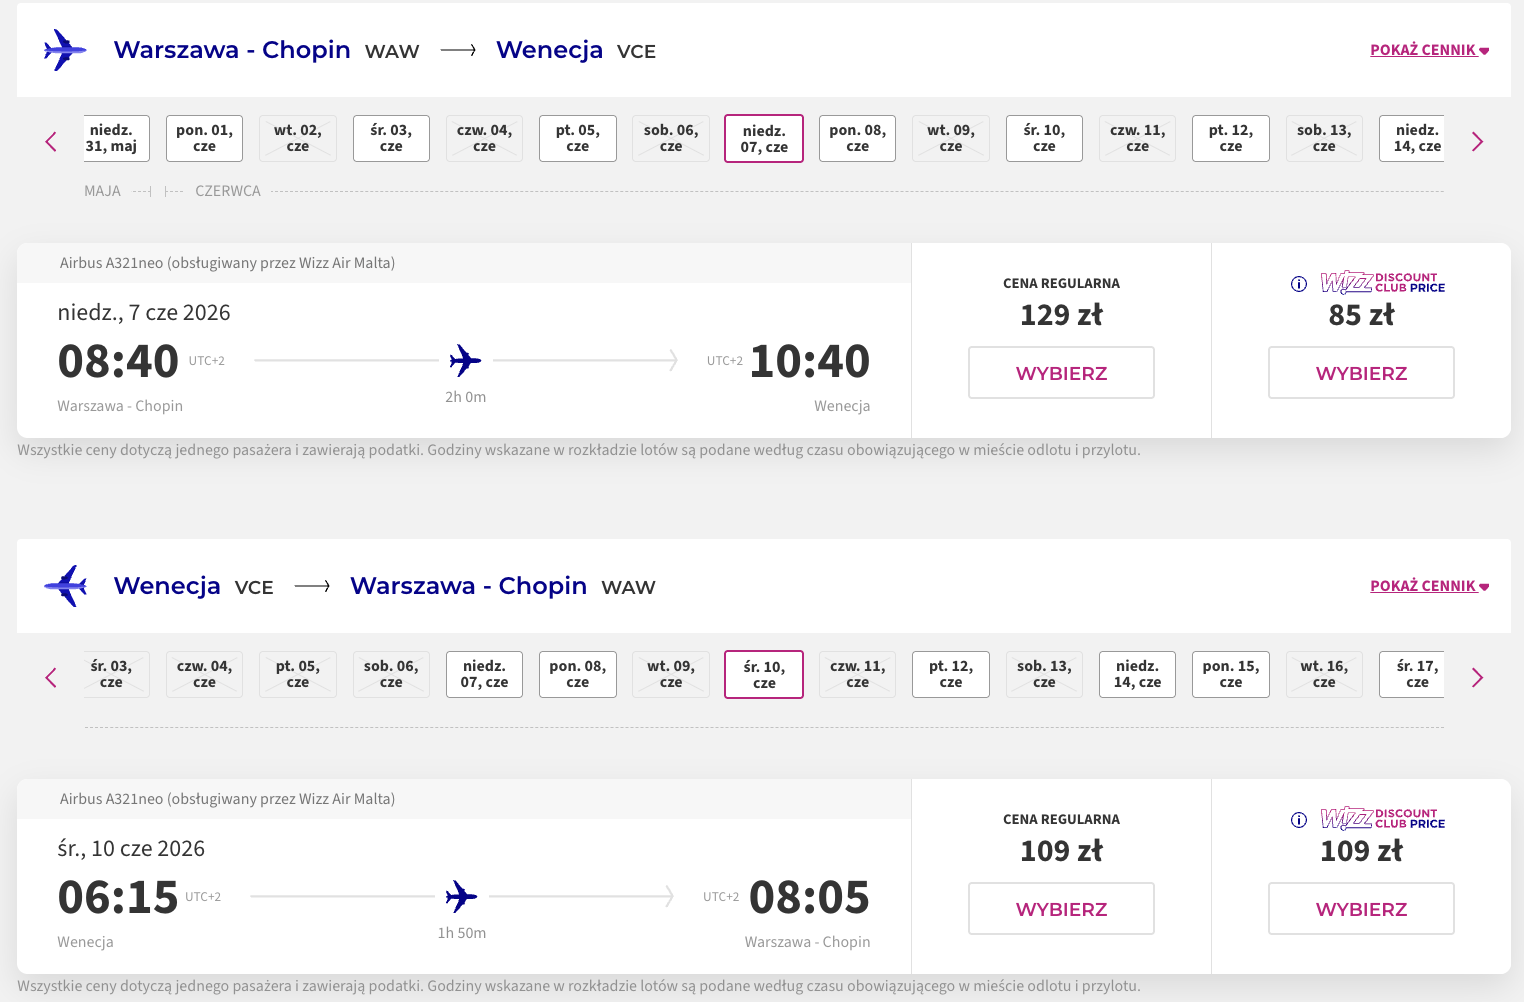This screenshot has height=1002, width=1524.
Task: Click info icon beside outbound Discount Club price
Action: [x=1299, y=284]
